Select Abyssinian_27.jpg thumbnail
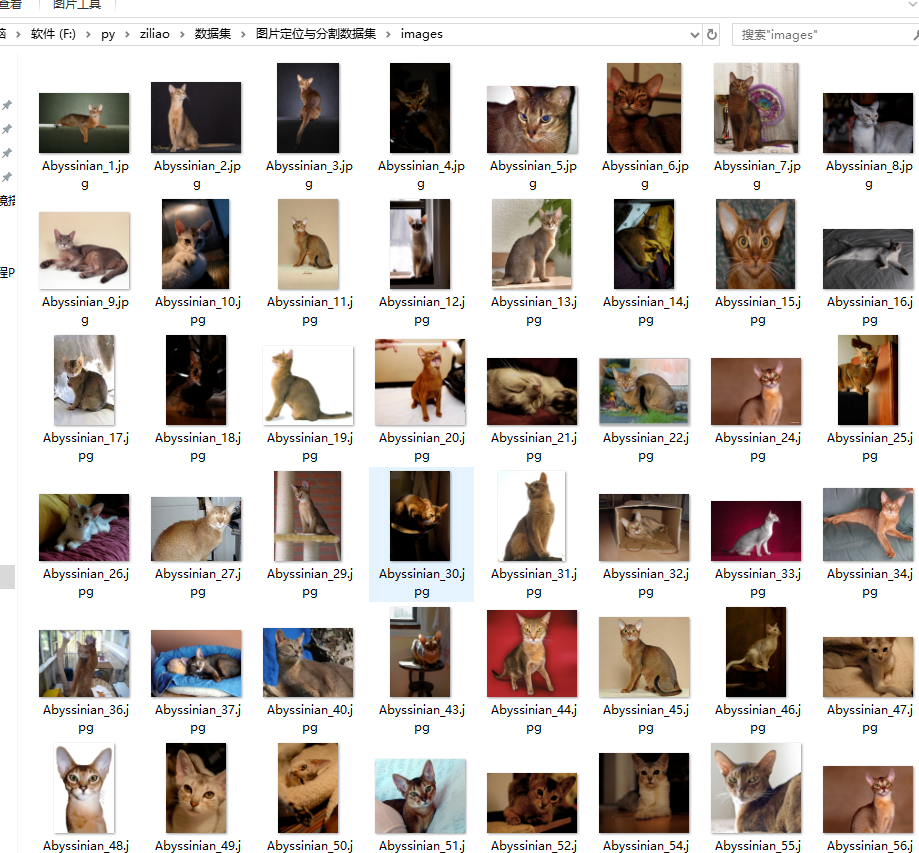The height and width of the screenshot is (853, 919). (x=196, y=529)
